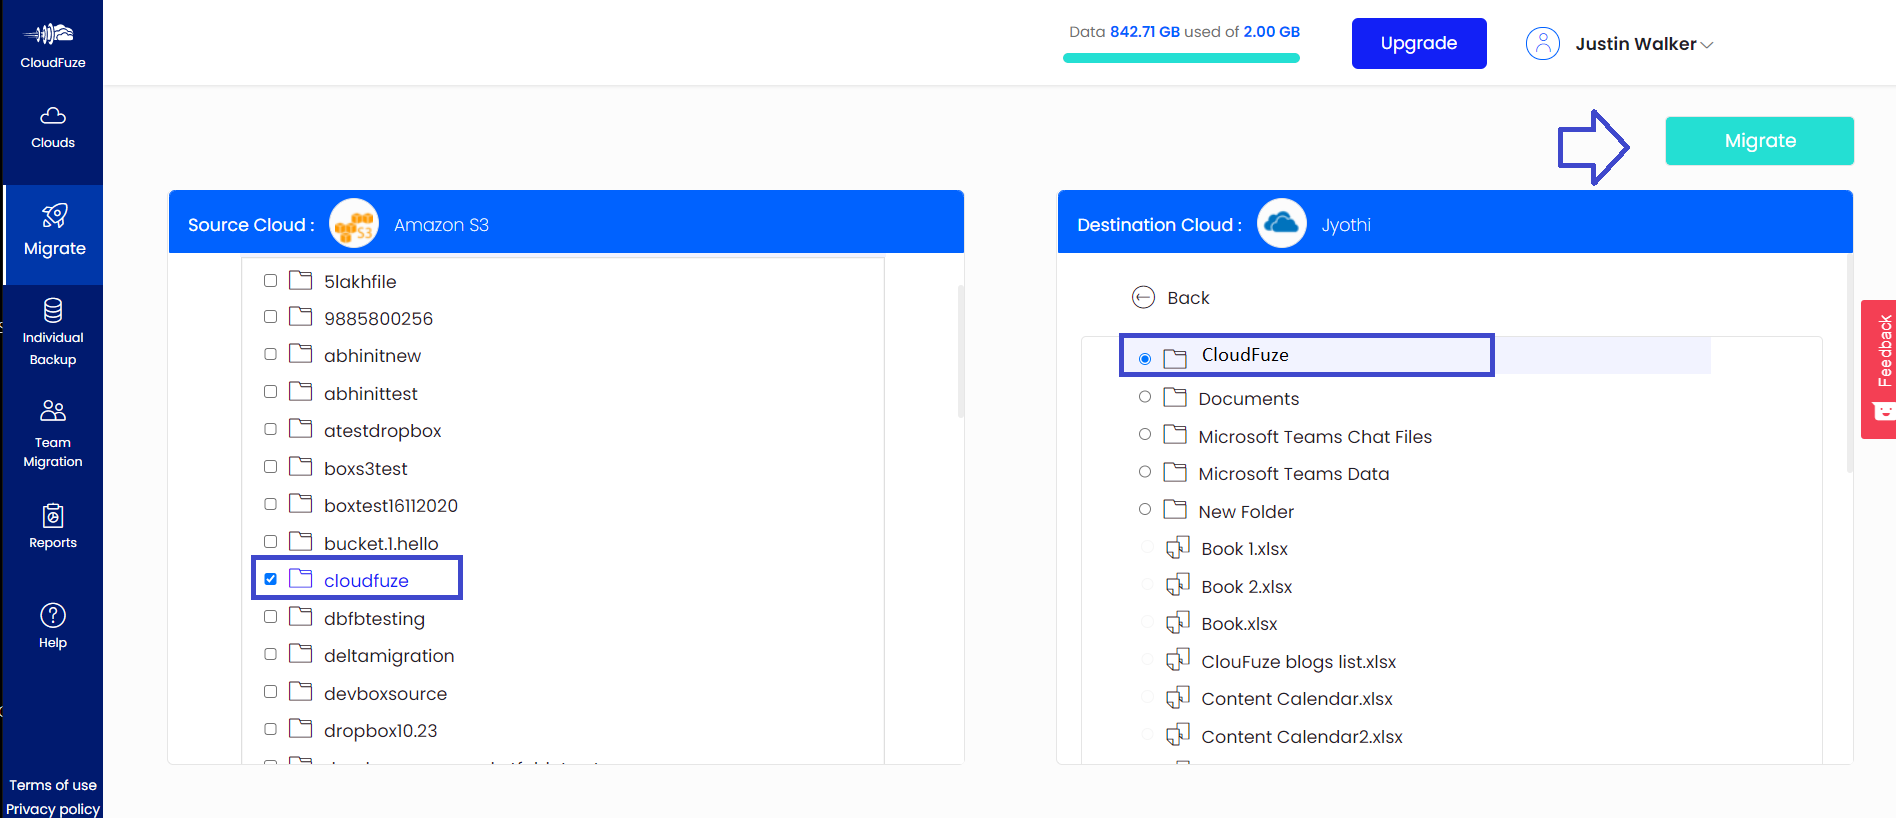Open the Help section
Screen dimensions: 1896x818
53,627
